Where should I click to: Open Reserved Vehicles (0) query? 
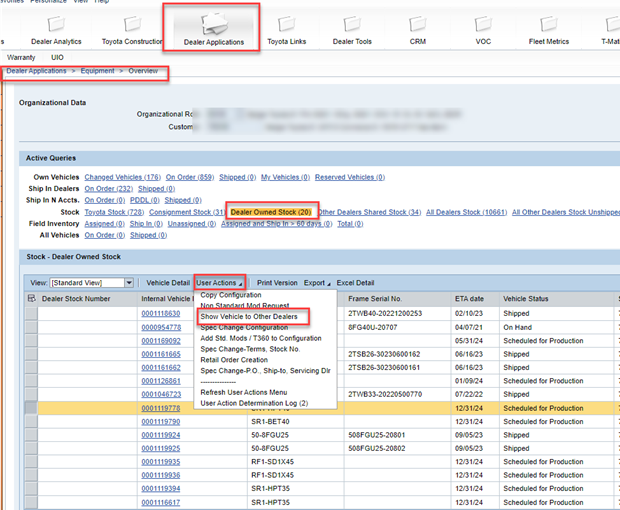[x=350, y=177]
